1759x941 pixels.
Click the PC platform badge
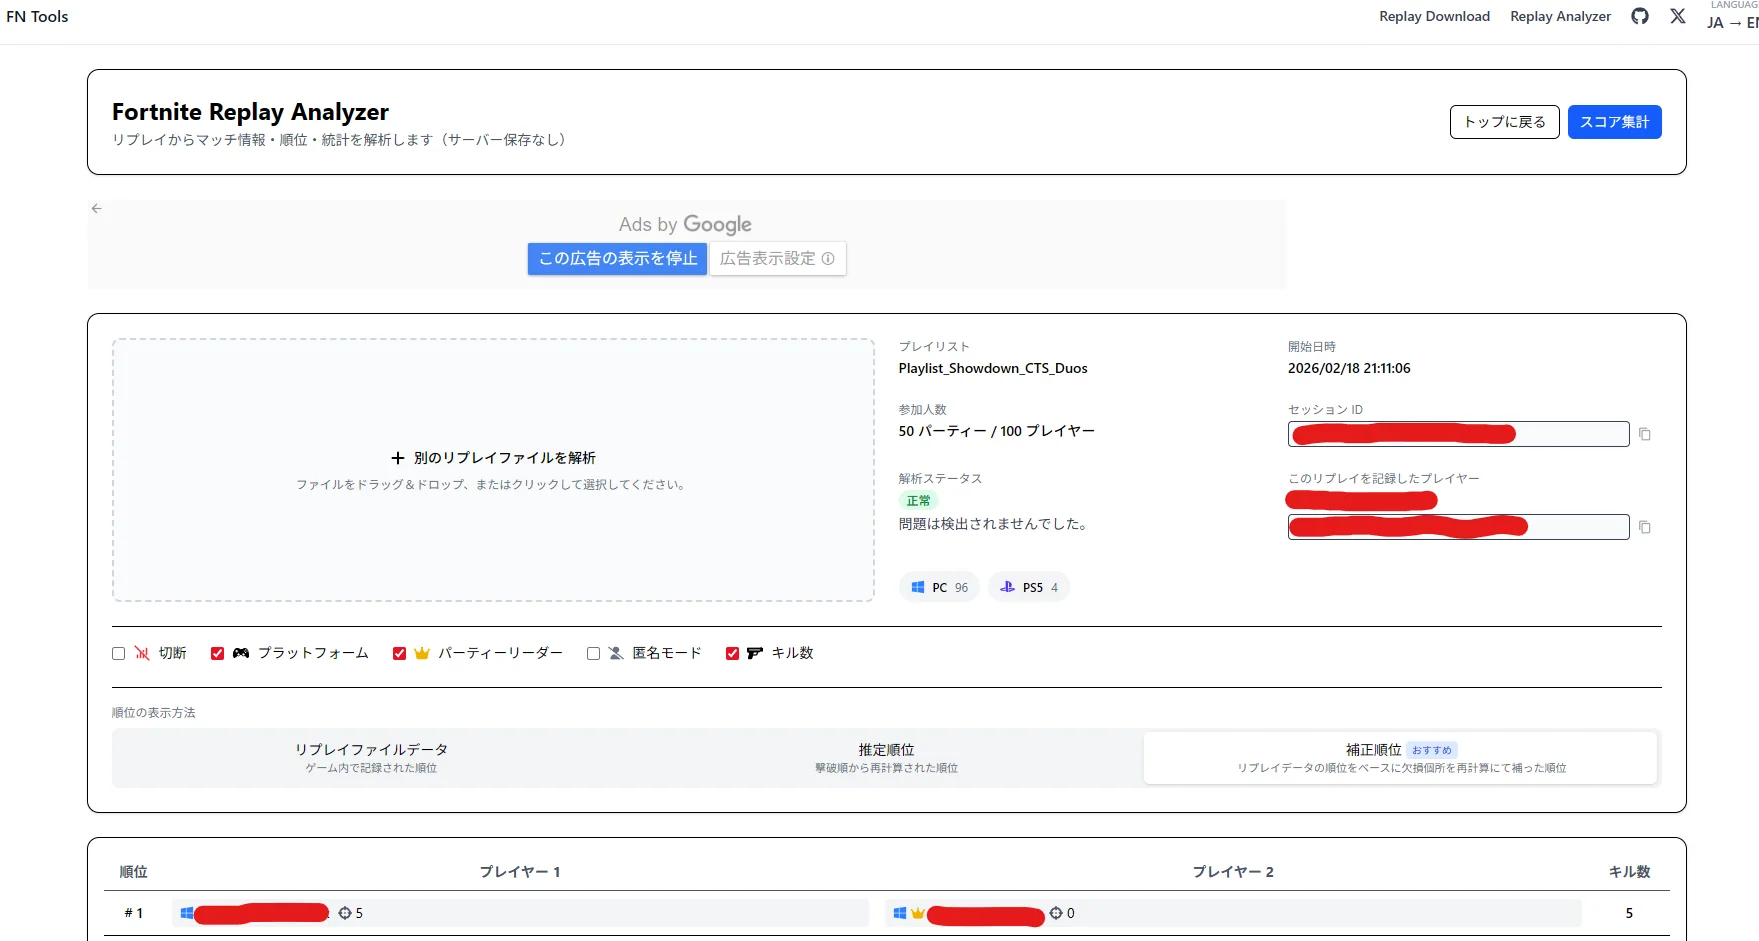(939, 588)
